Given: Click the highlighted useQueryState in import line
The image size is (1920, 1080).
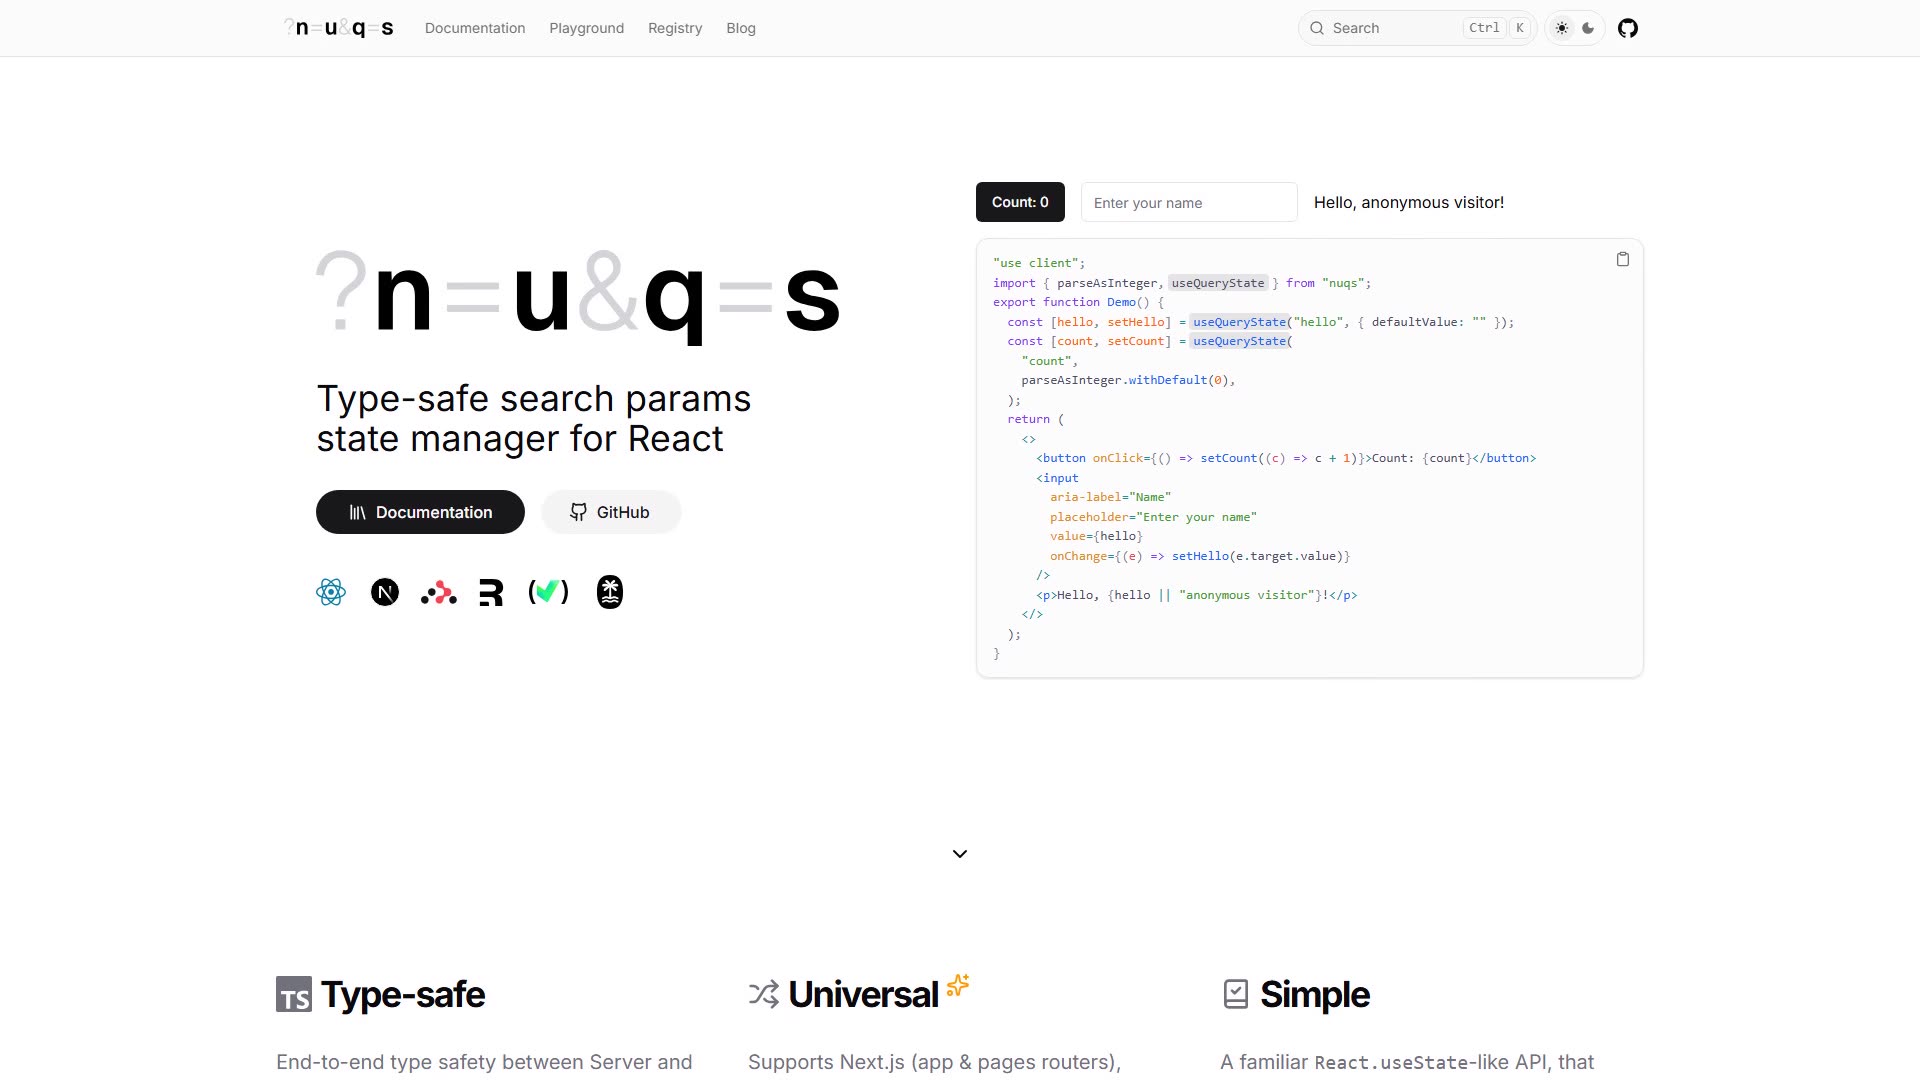Looking at the screenshot, I should (x=1218, y=283).
